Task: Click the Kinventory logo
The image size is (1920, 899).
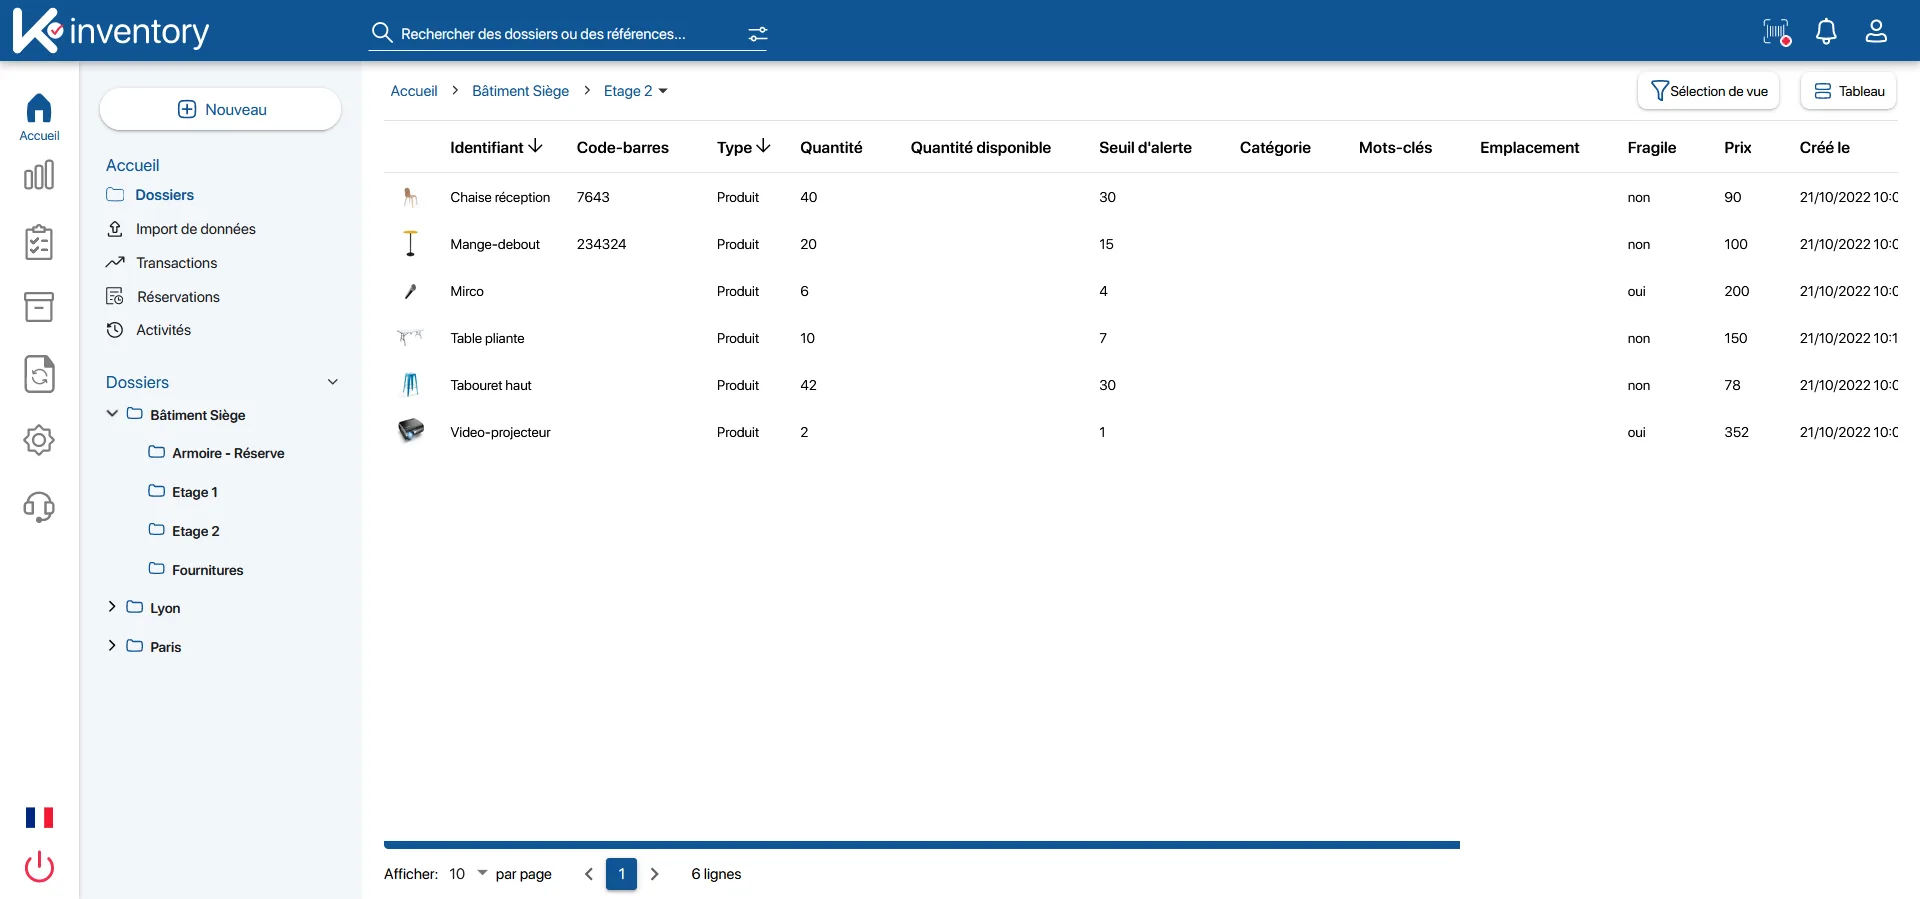Action: click(111, 30)
